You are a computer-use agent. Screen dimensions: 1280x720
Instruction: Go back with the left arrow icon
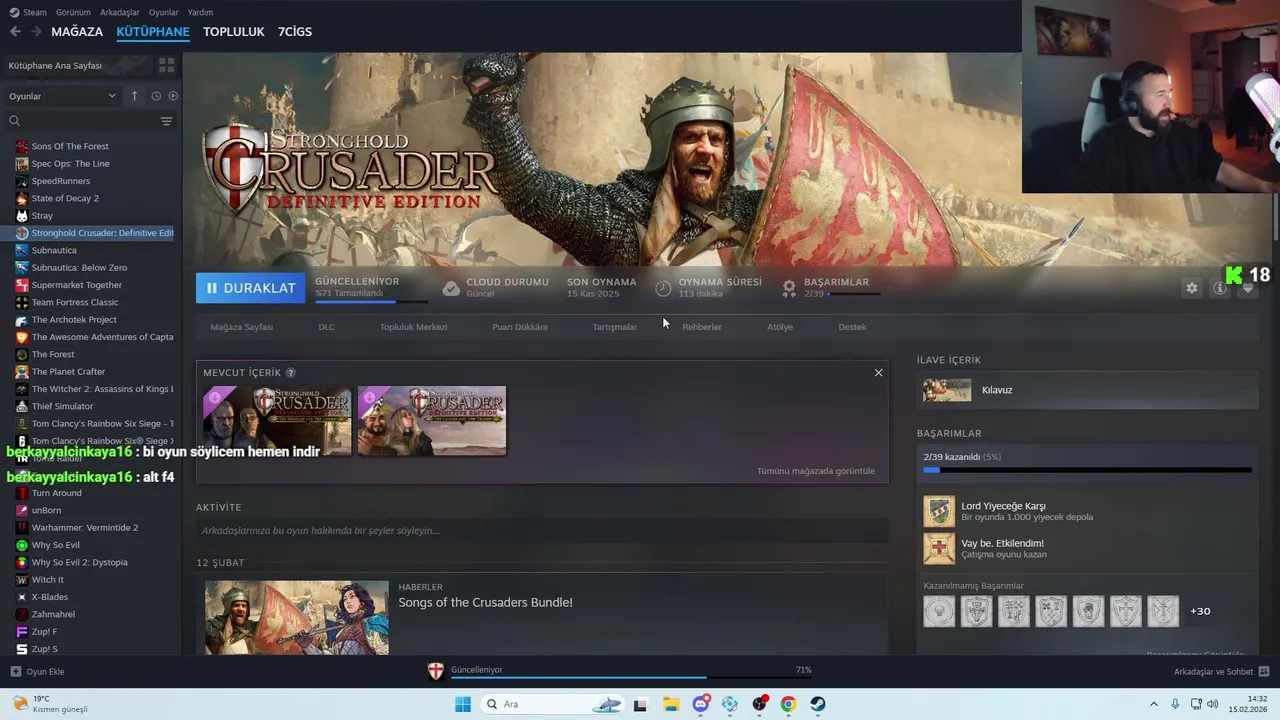click(15, 32)
